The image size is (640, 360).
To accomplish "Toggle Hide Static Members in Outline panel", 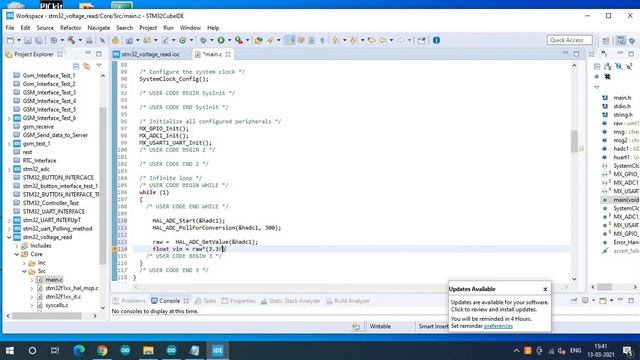I will [629, 66].
